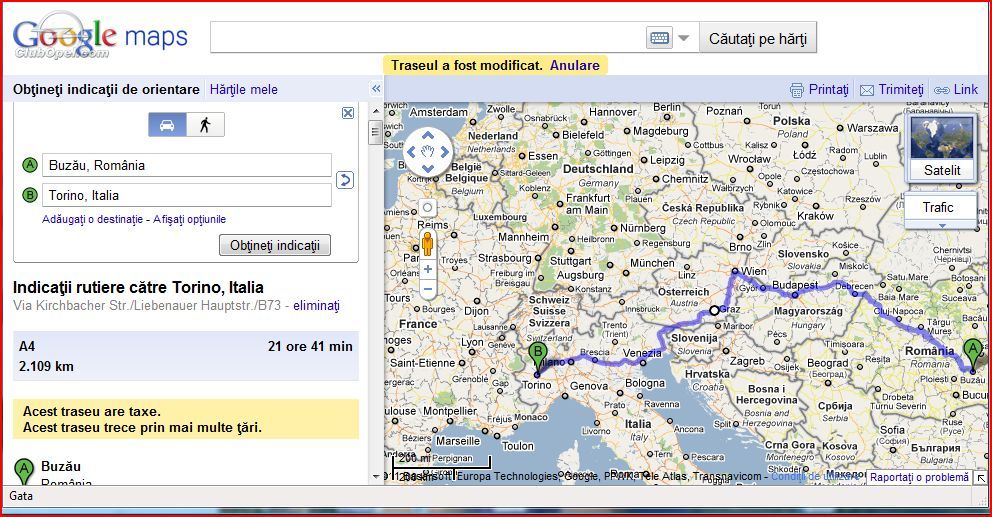
Task: Click overview map expand arrow at map corner
Action: [981, 478]
